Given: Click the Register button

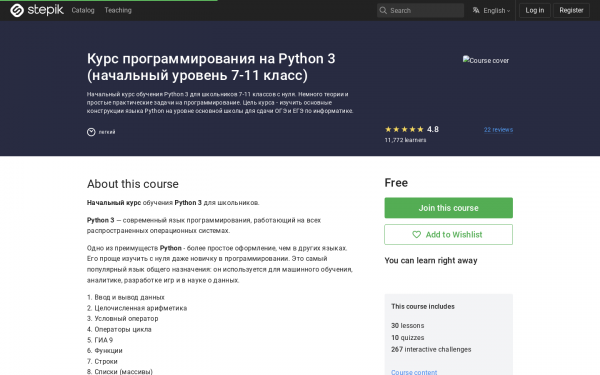Looking at the screenshot, I should (571, 10).
